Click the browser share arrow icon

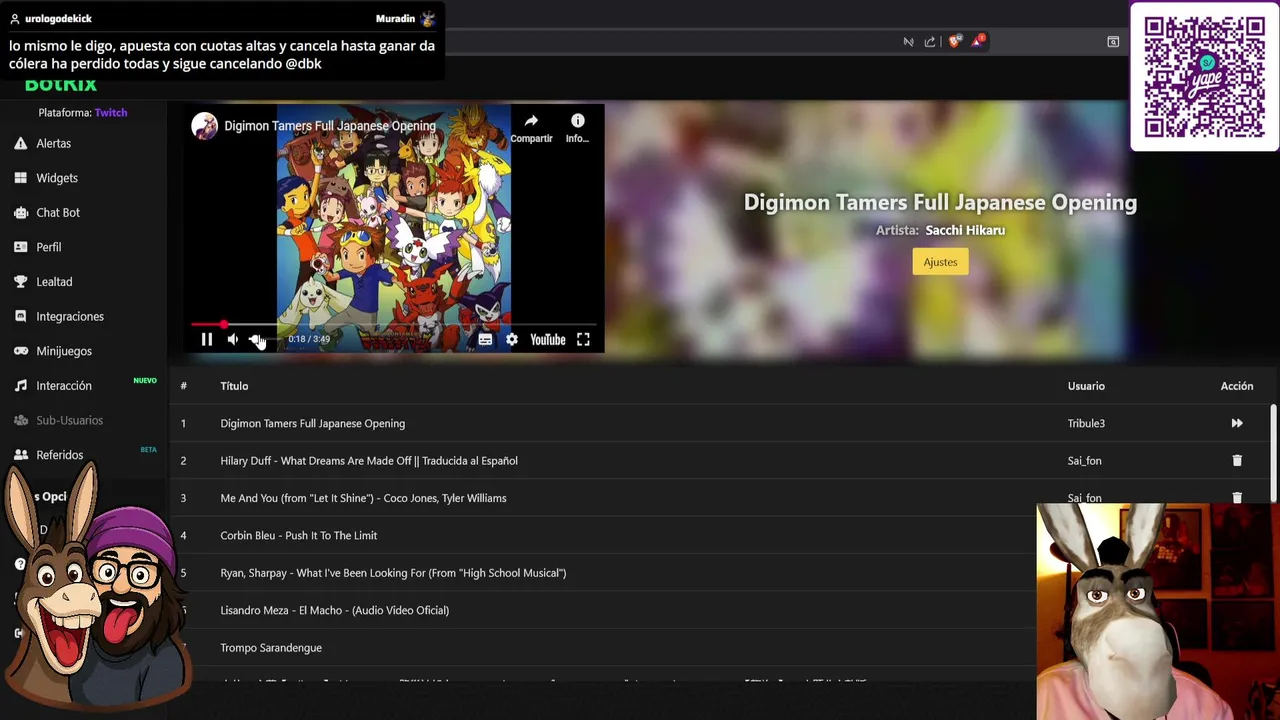930,41
